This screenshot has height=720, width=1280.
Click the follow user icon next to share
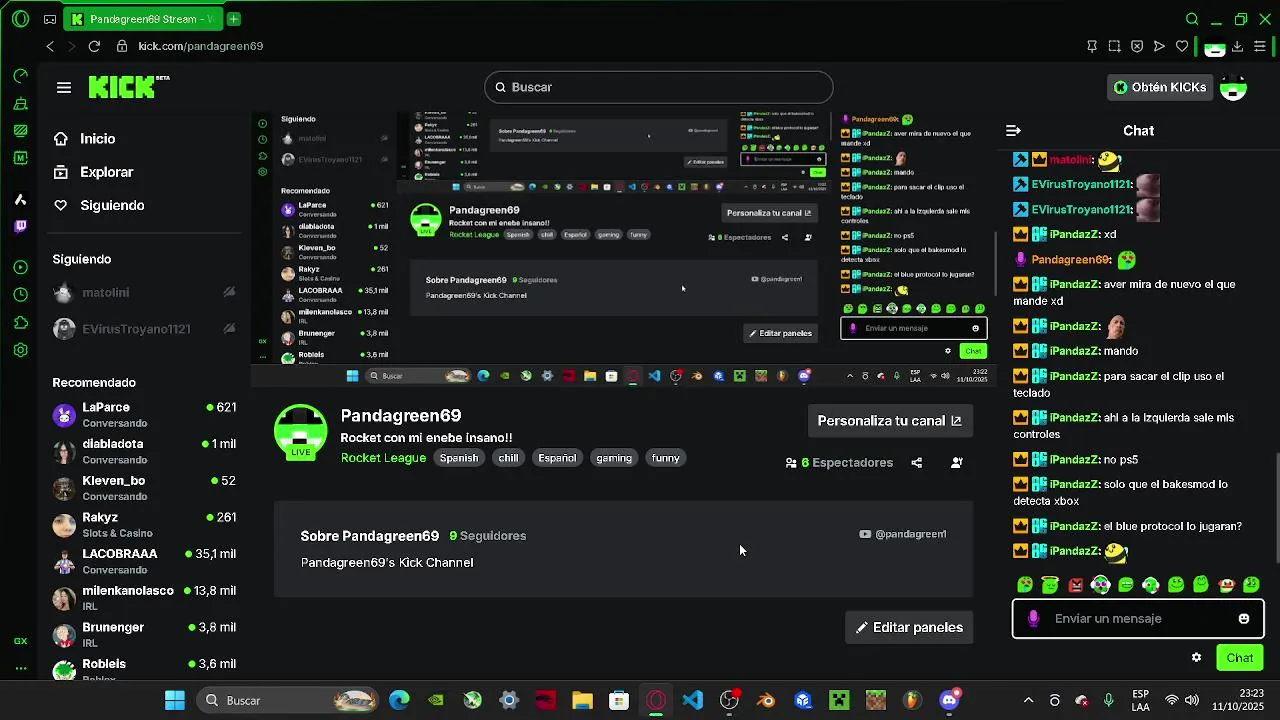tap(957, 463)
